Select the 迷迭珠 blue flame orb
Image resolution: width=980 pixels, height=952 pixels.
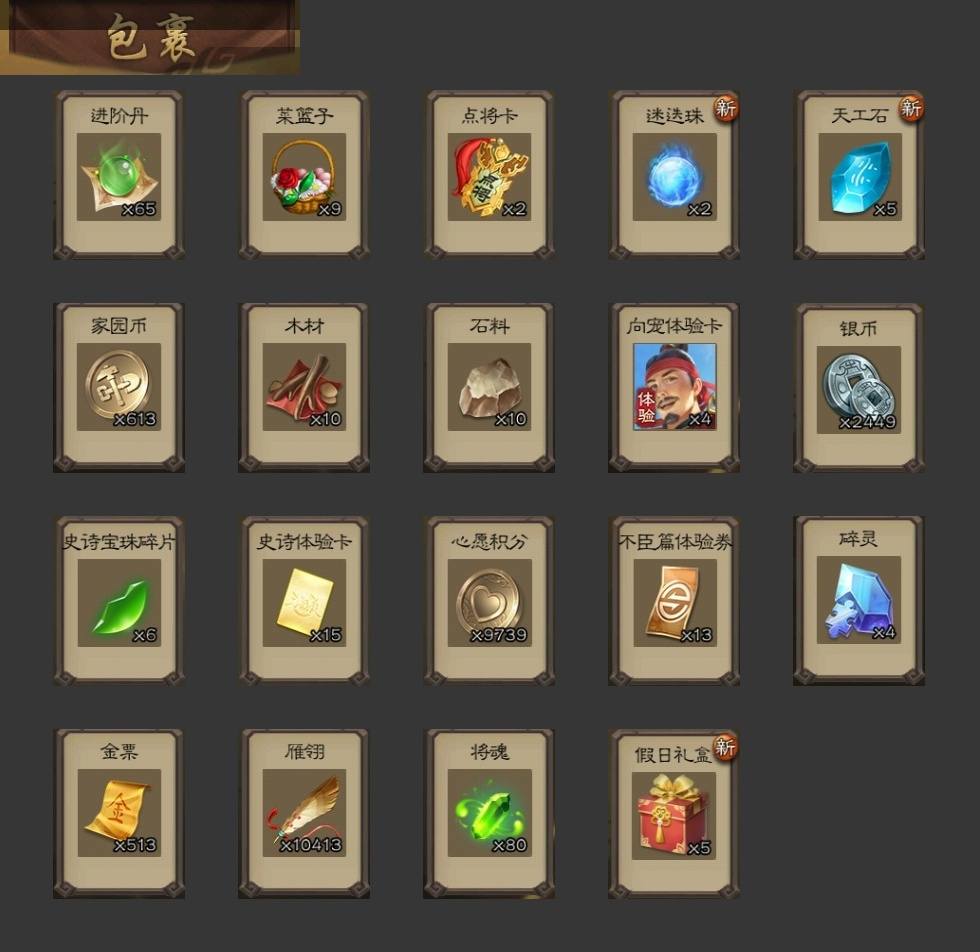point(674,176)
